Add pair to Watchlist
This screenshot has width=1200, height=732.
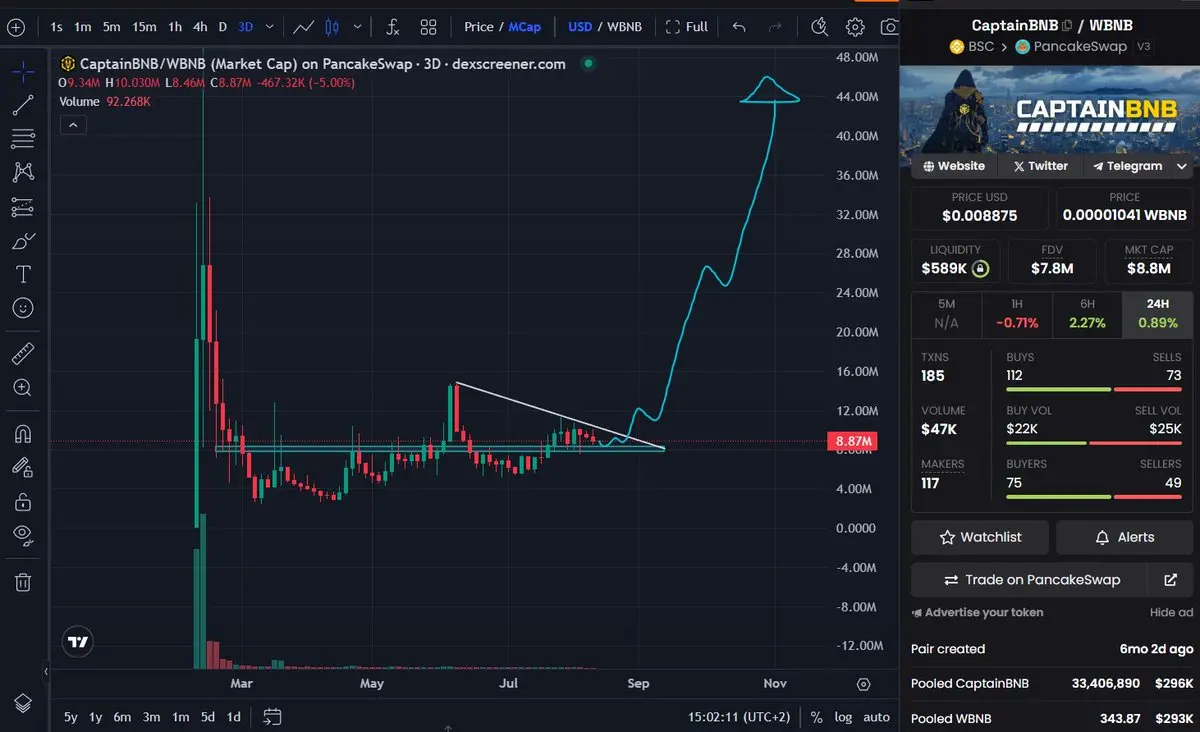click(980, 537)
